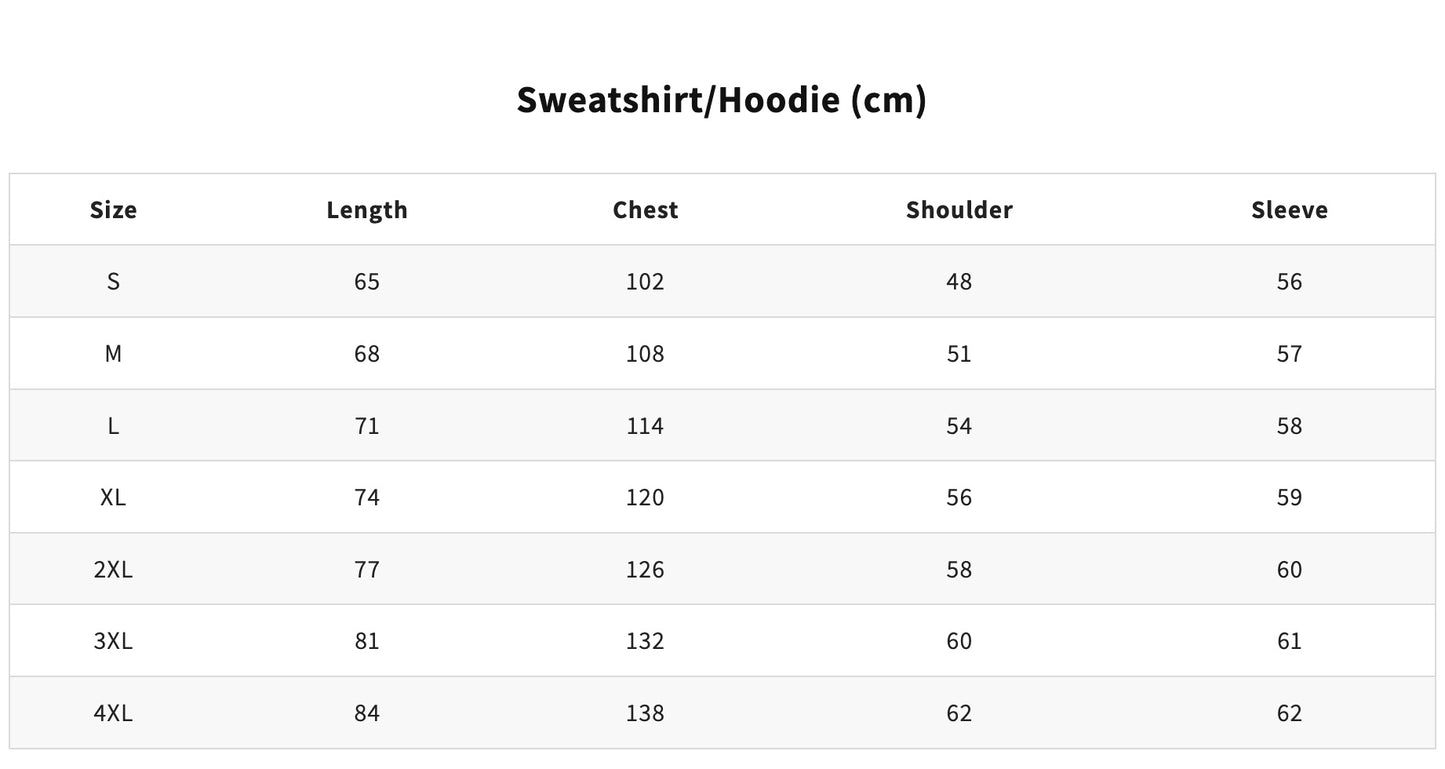Viewport: 1445px width, 769px height.
Task: Click chest value 126 for size 2XL
Action: click(645, 570)
